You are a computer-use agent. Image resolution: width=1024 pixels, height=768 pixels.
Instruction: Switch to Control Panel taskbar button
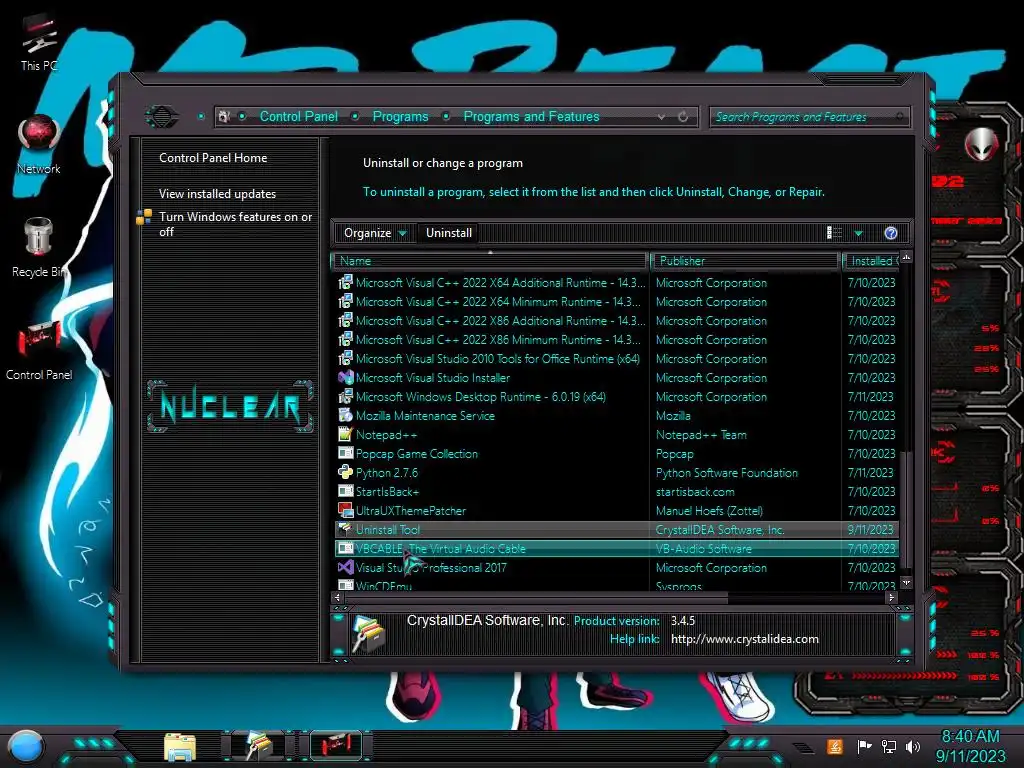(x=335, y=745)
